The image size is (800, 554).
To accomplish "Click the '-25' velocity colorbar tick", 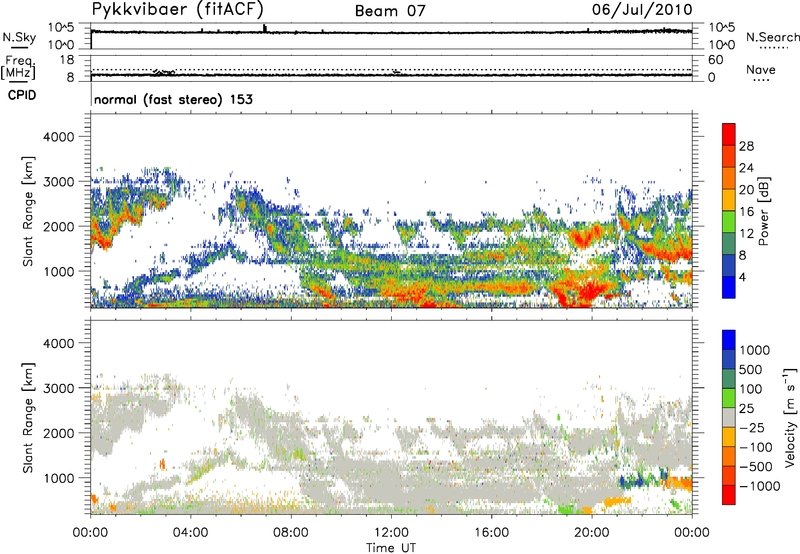I will 752,427.
